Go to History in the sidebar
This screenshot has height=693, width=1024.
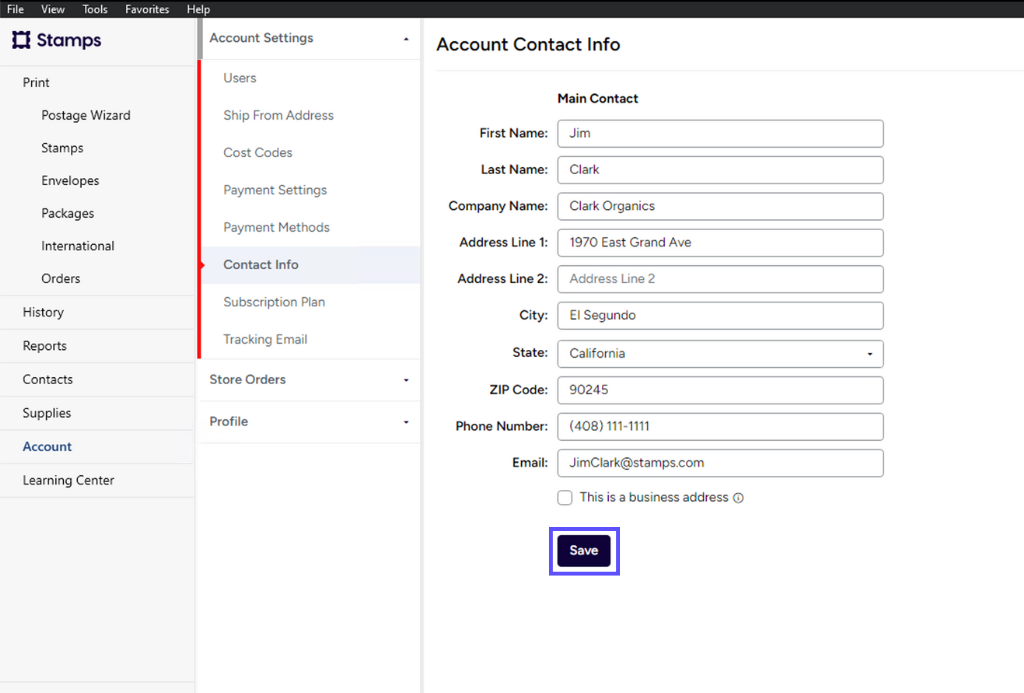(x=97, y=312)
